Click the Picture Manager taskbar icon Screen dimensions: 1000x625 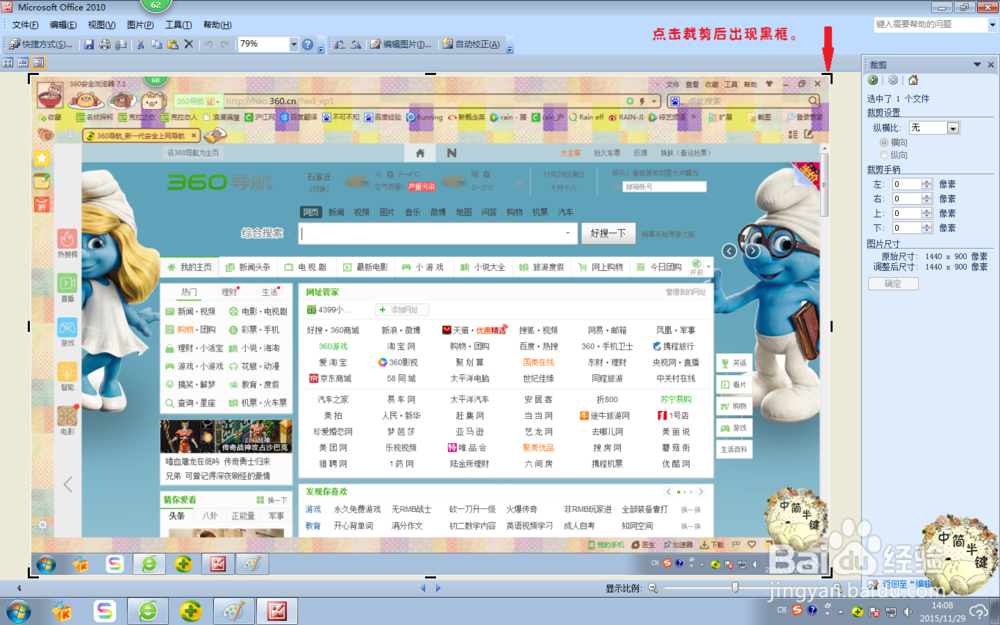pos(277,611)
